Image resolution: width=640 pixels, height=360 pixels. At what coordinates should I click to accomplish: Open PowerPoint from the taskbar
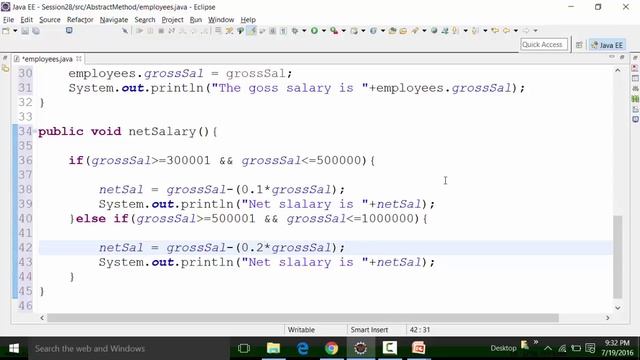pyautogui.click(x=419, y=349)
